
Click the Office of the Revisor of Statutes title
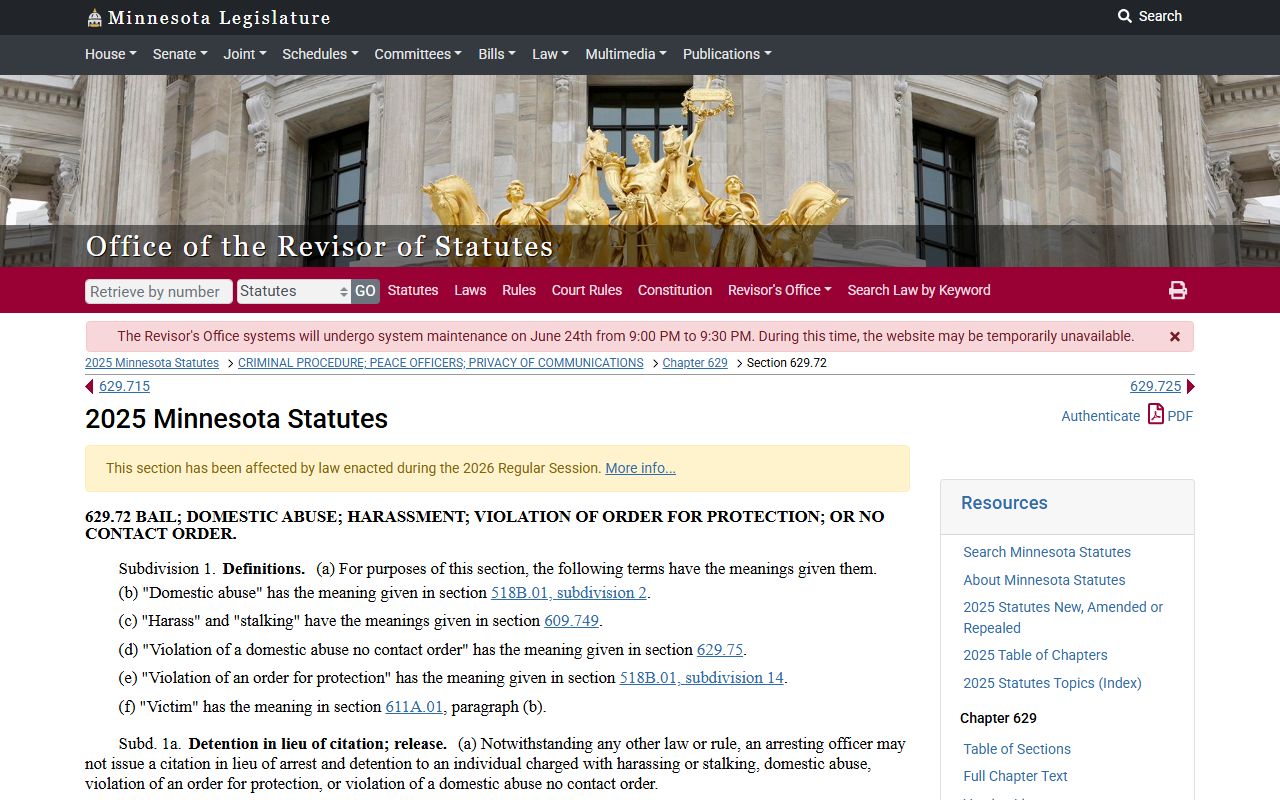click(319, 246)
